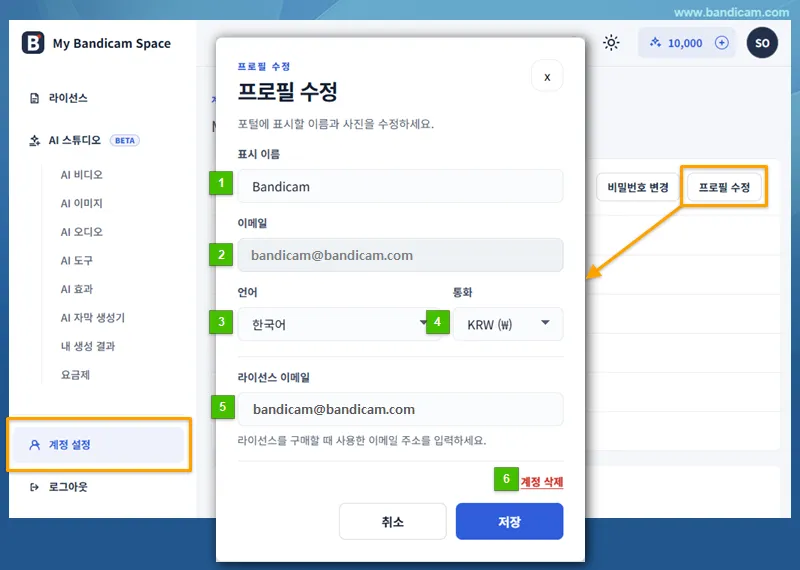Click the credits sparkle icon beside 10,000
This screenshot has width=800, height=570.
(x=655, y=43)
